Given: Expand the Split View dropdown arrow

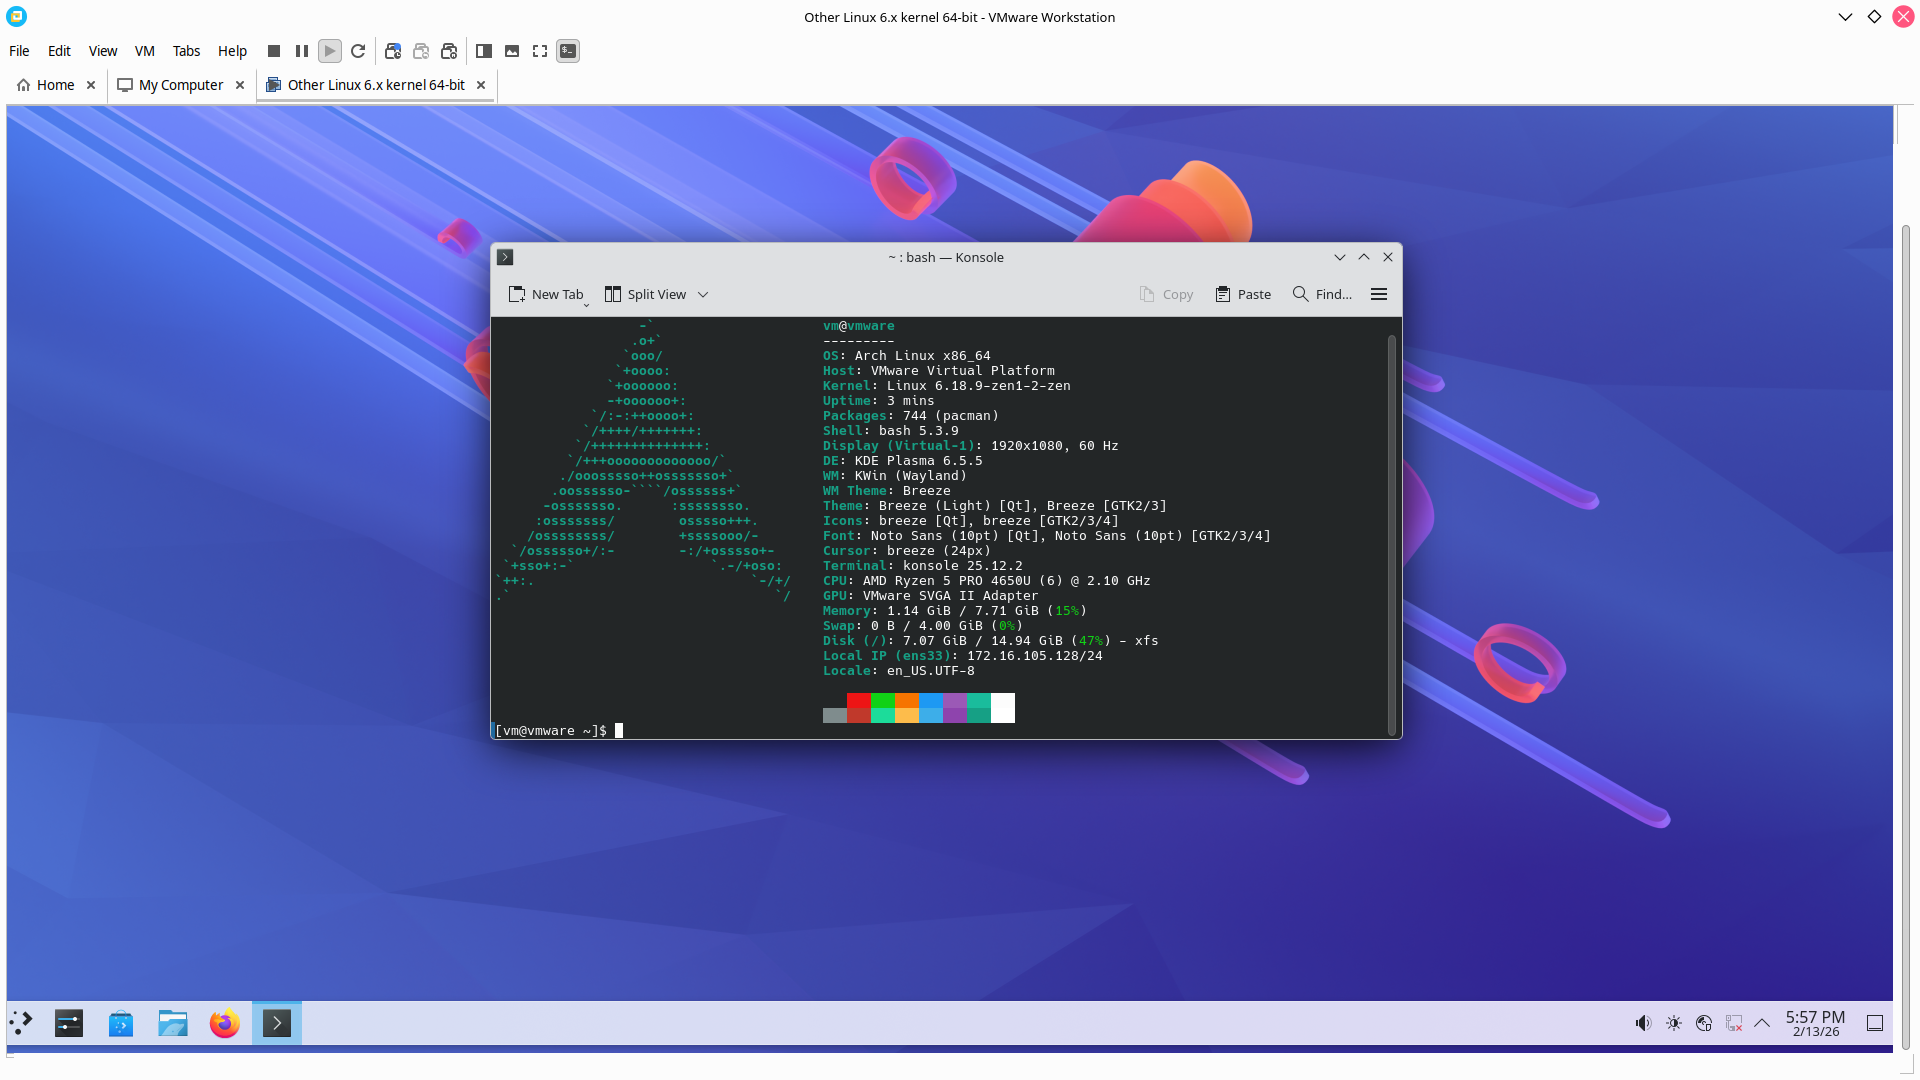Looking at the screenshot, I should [x=703, y=294].
